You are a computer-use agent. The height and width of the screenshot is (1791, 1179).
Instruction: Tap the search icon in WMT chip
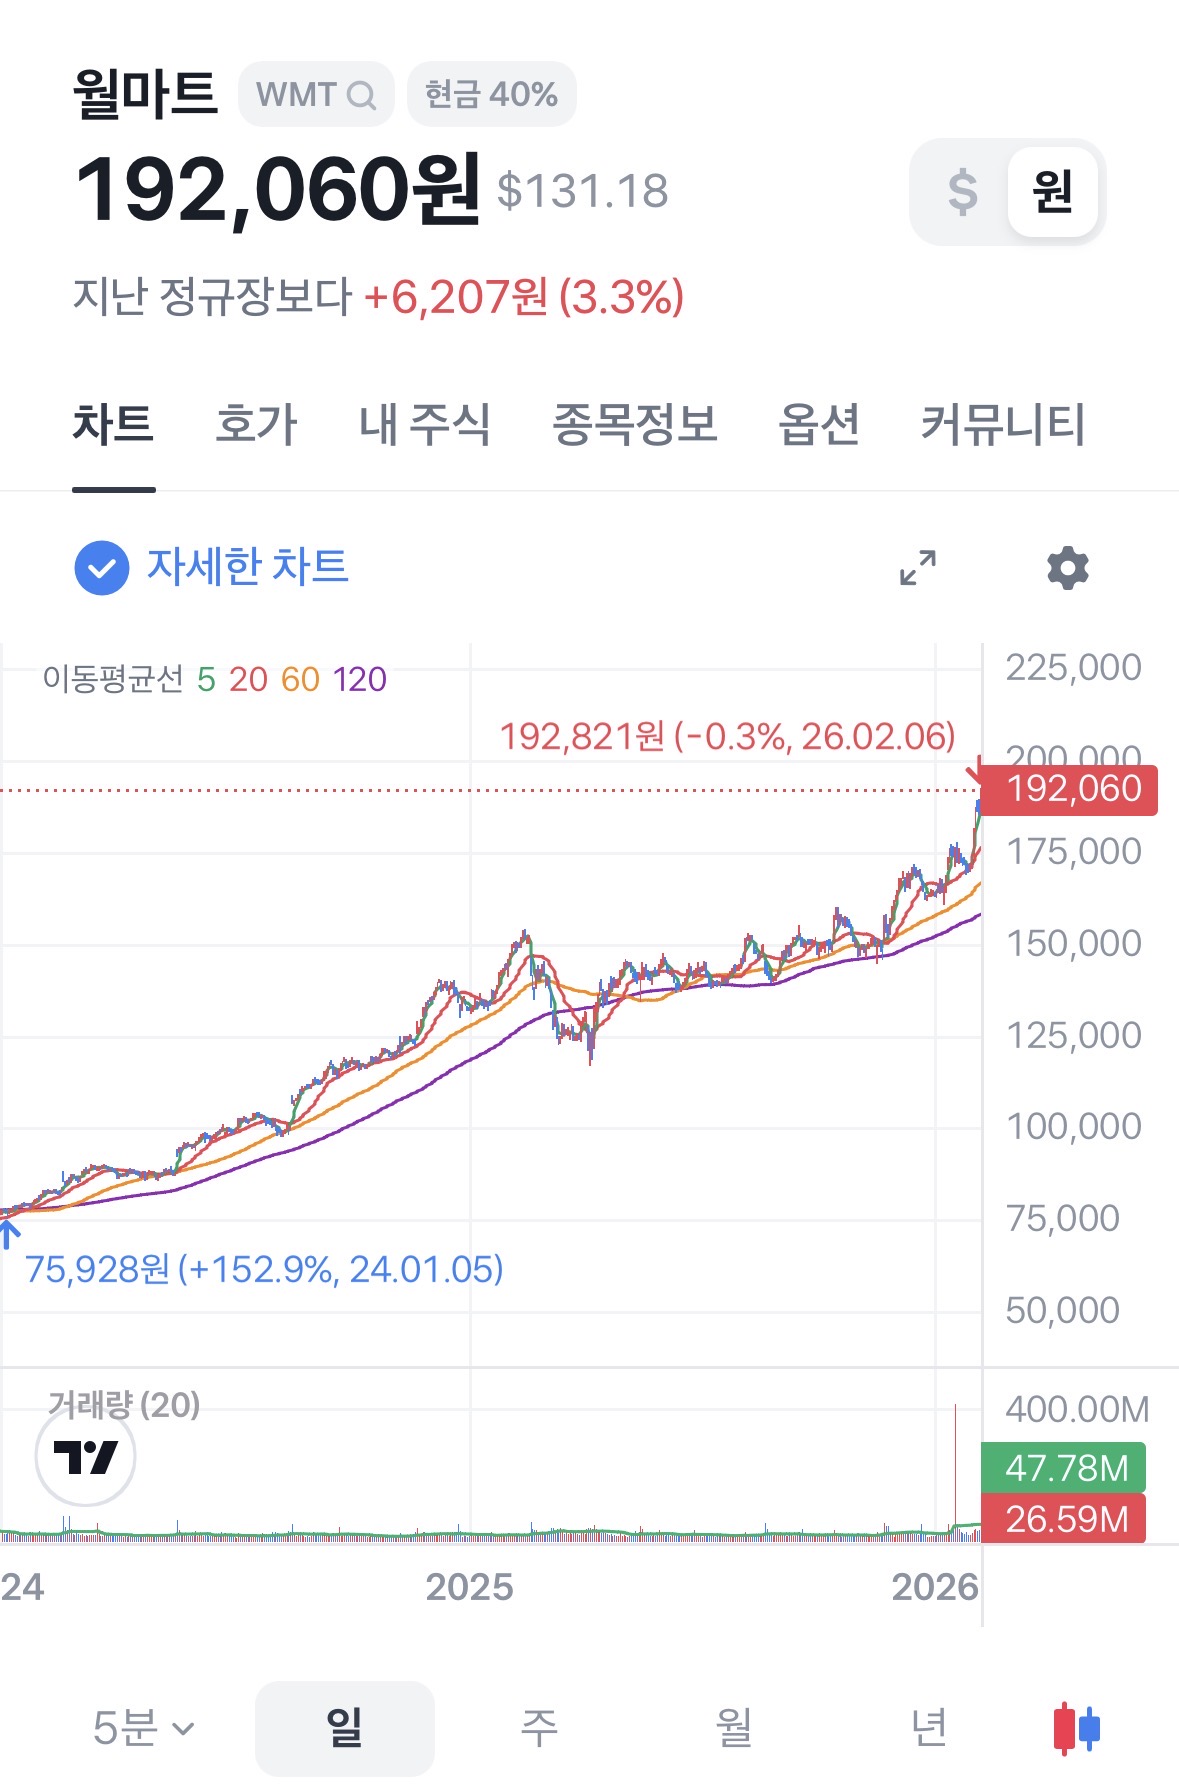(x=361, y=96)
